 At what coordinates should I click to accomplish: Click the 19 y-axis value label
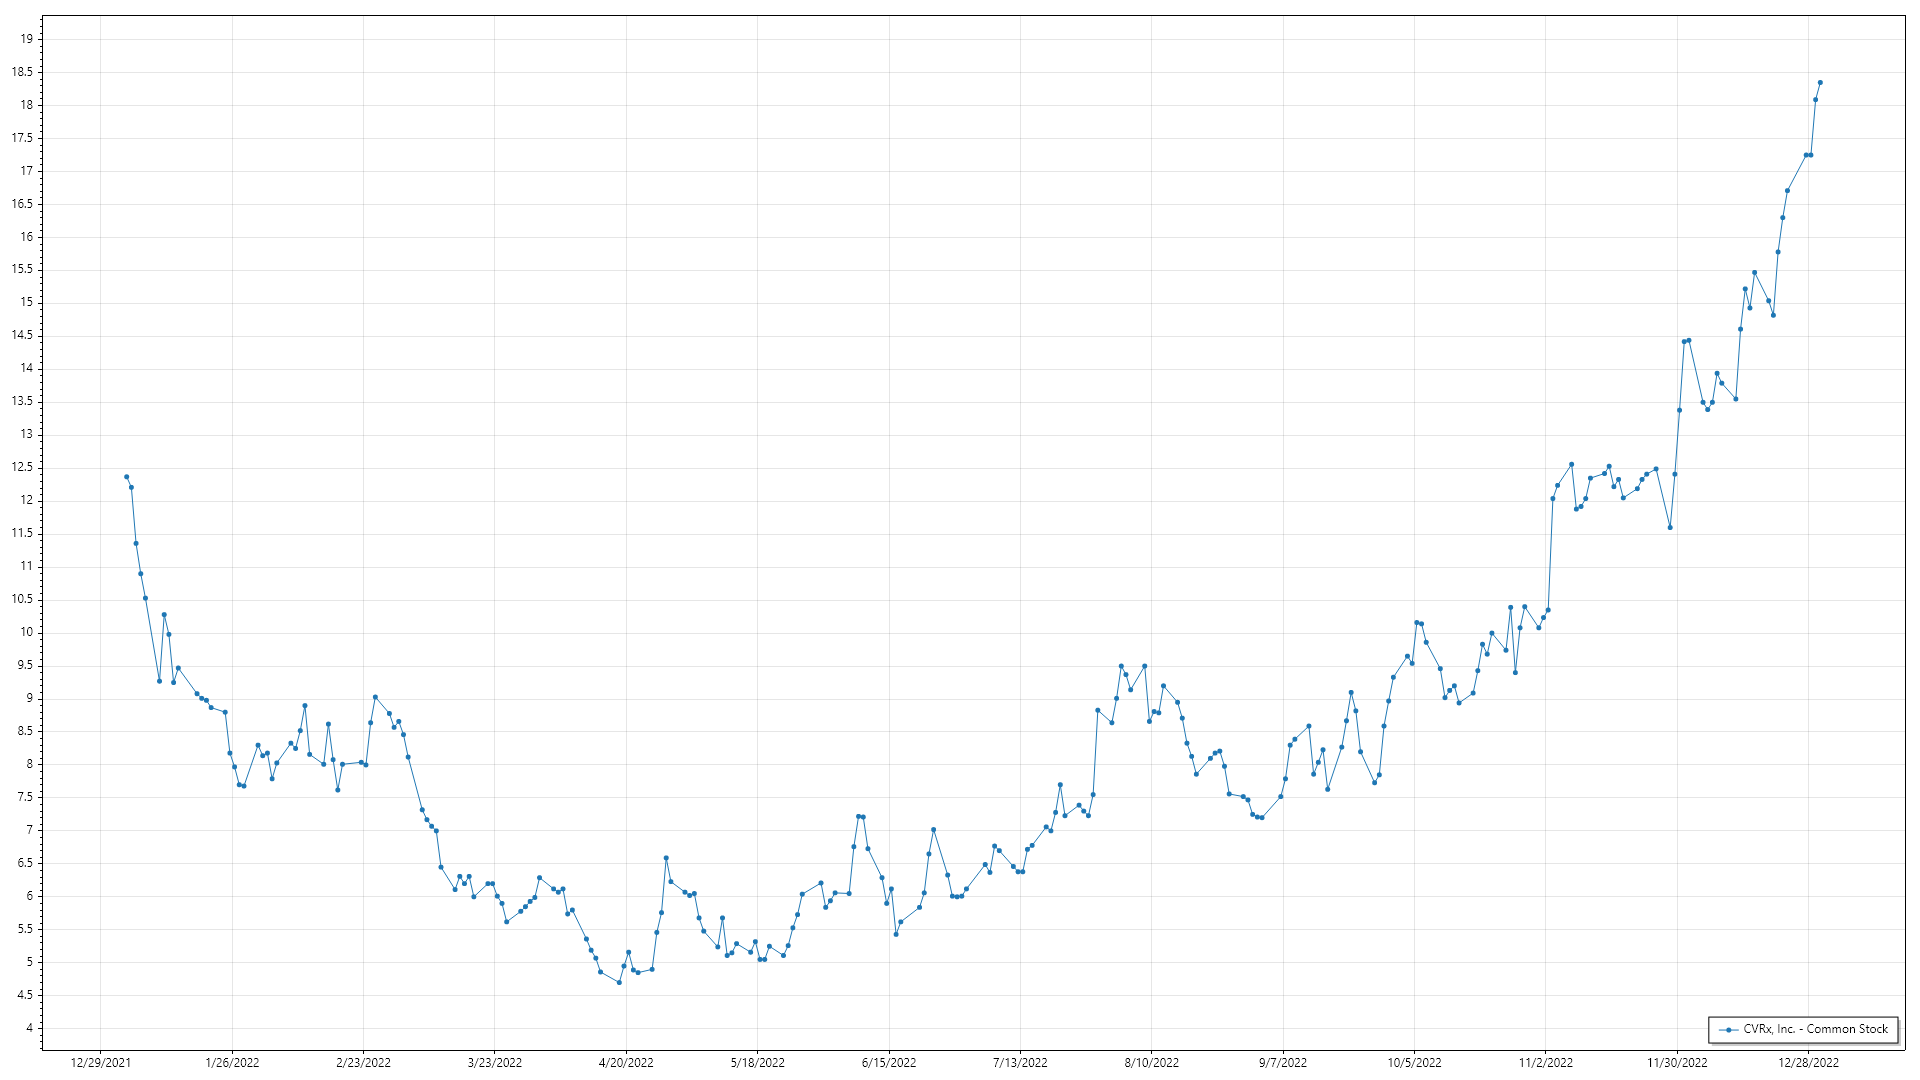(x=26, y=39)
